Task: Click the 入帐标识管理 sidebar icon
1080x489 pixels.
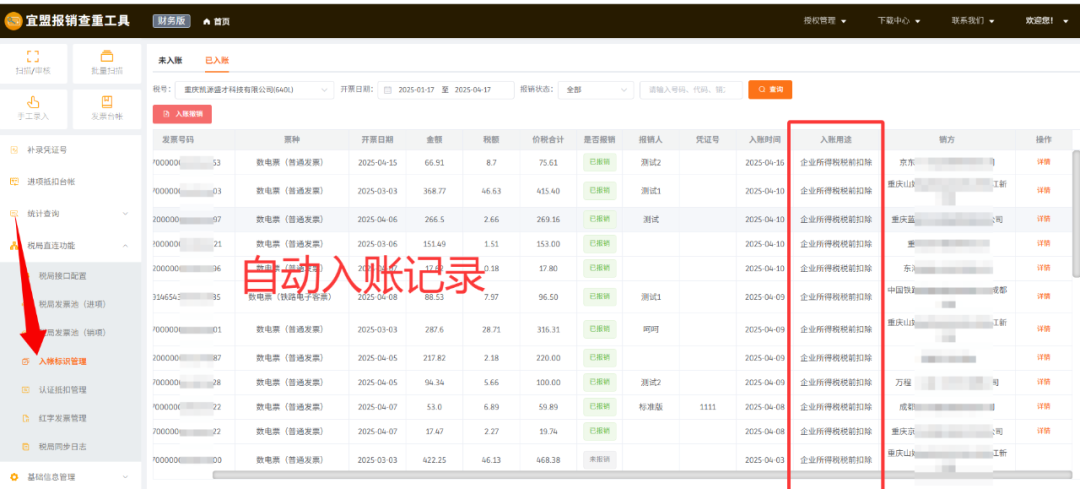Action: click(x=25, y=361)
